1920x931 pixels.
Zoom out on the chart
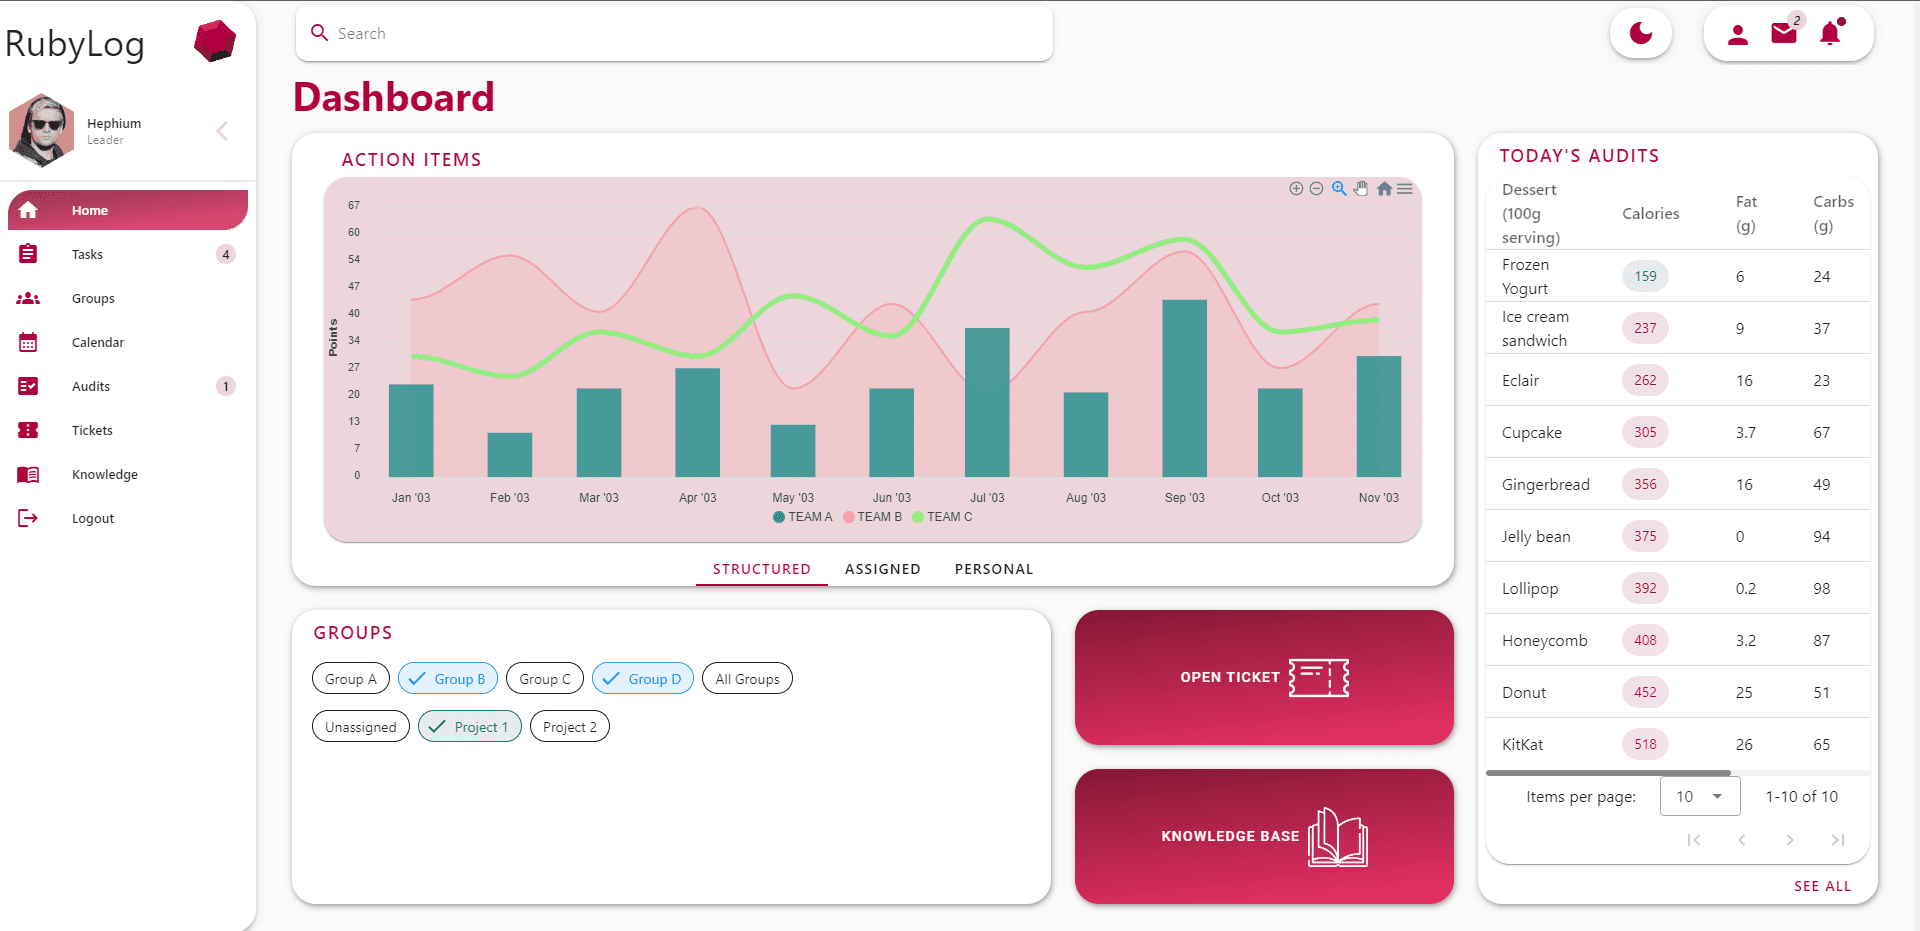1316,188
